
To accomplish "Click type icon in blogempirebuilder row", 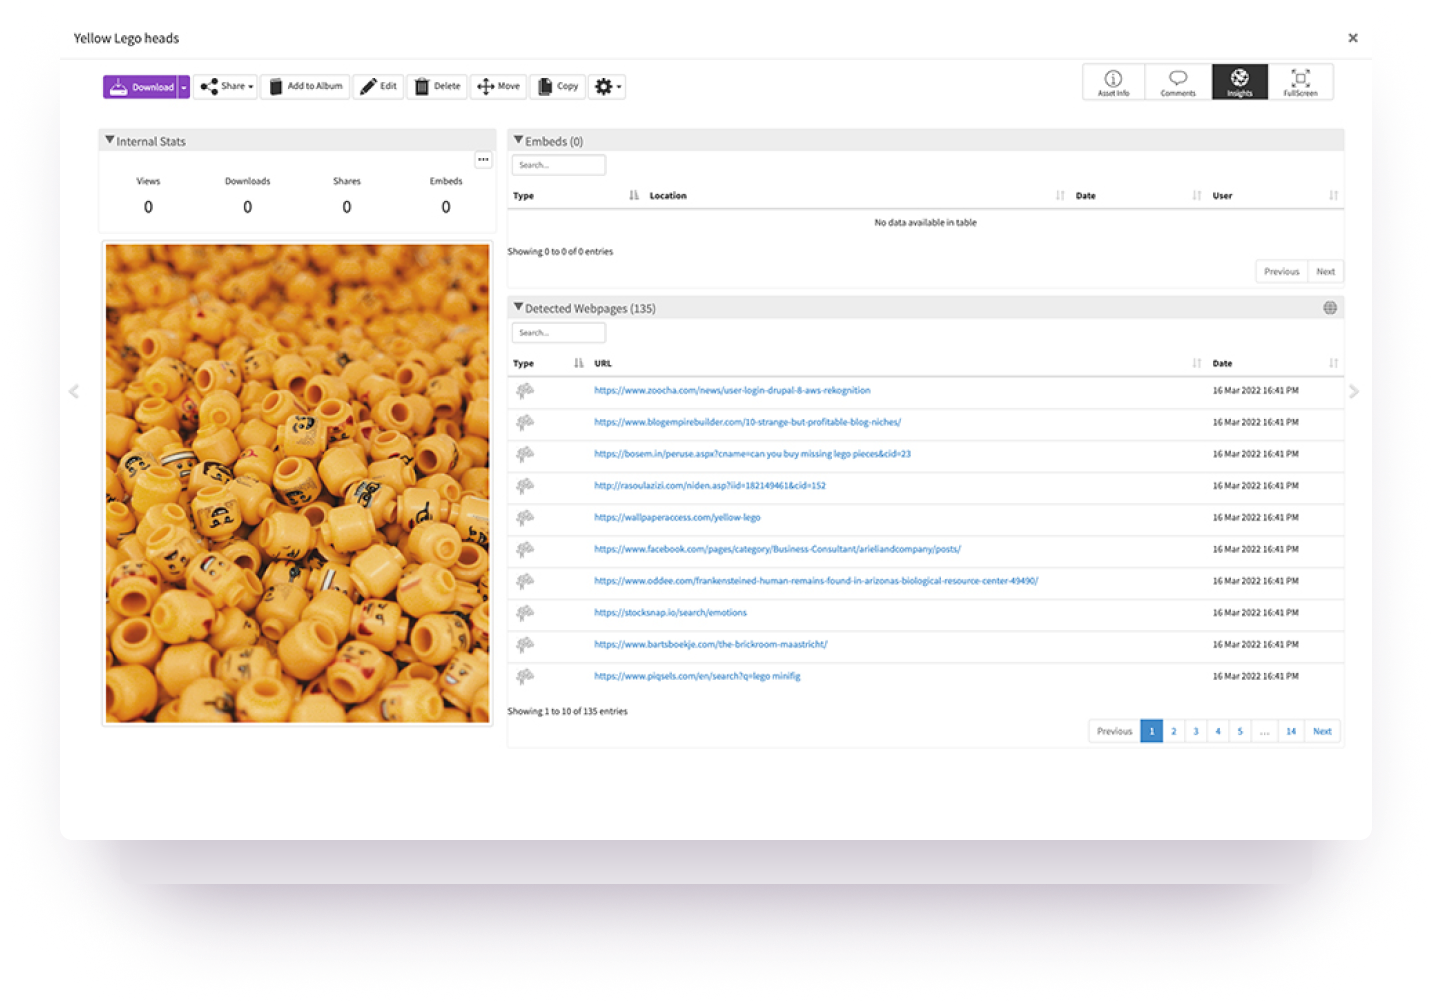I will point(524,423).
